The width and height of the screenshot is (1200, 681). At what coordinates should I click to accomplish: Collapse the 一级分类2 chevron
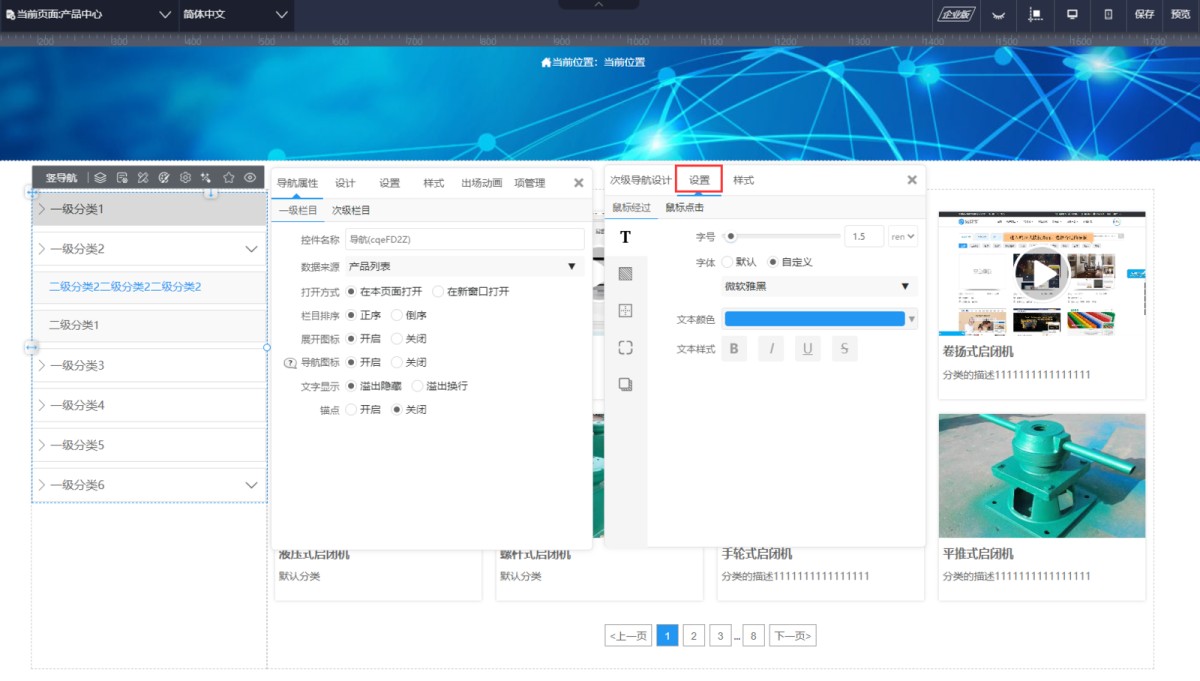pos(251,249)
